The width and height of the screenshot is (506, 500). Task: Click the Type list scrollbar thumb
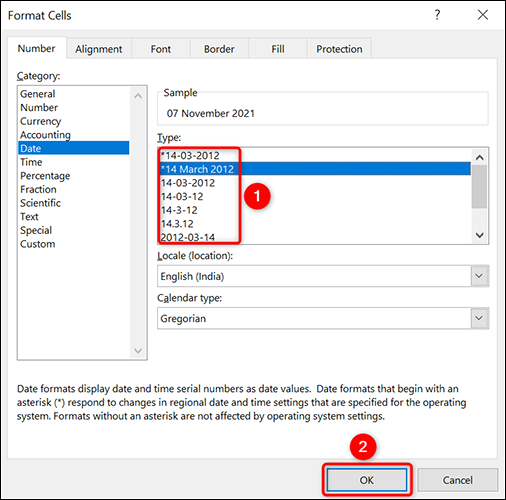coord(479,187)
